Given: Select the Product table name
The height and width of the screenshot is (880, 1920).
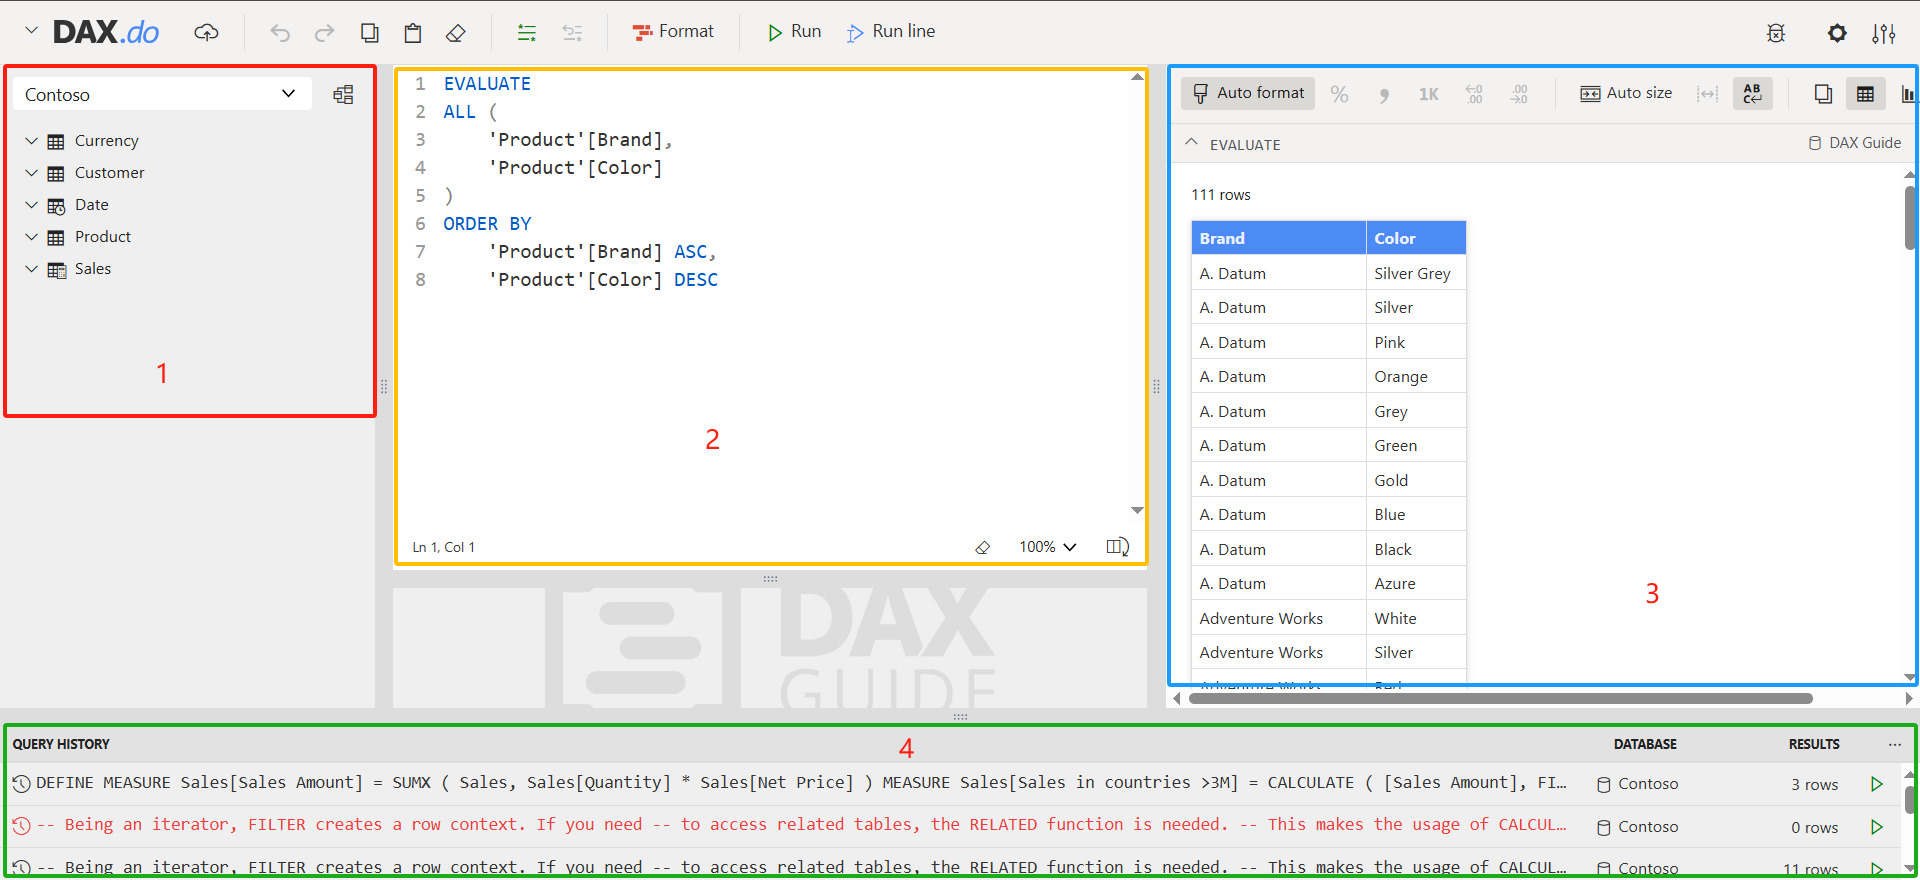Looking at the screenshot, I should (x=103, y=237).
